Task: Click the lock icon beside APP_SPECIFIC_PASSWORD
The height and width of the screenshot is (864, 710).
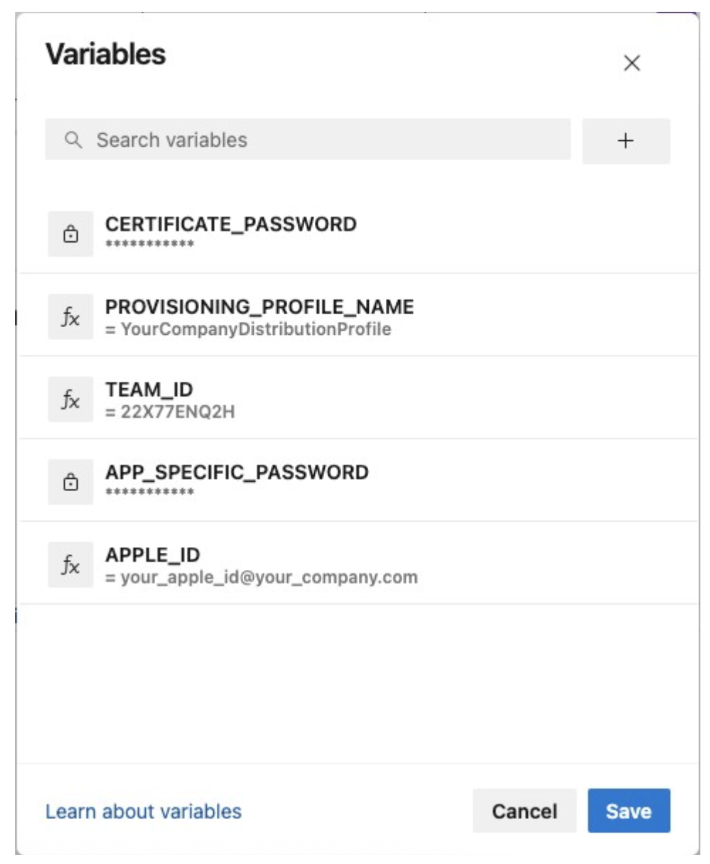Action: pyautogui.click(x=70, y=482)
